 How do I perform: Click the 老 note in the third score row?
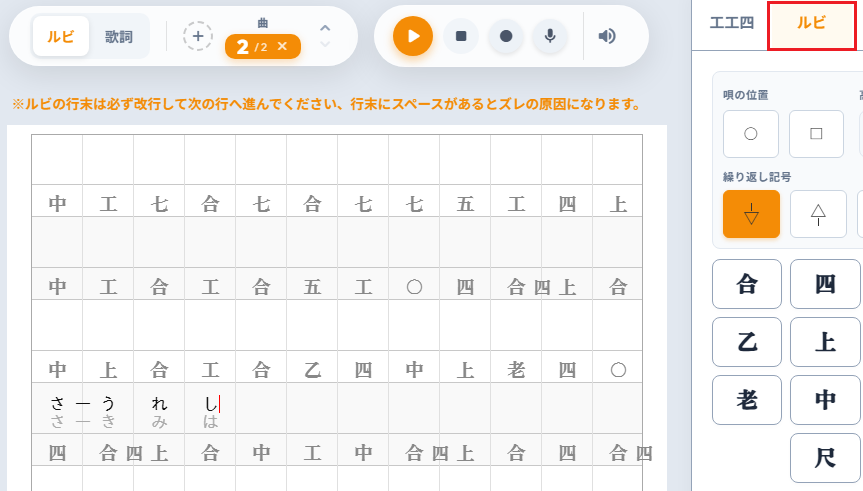click(x=516, y=370)
